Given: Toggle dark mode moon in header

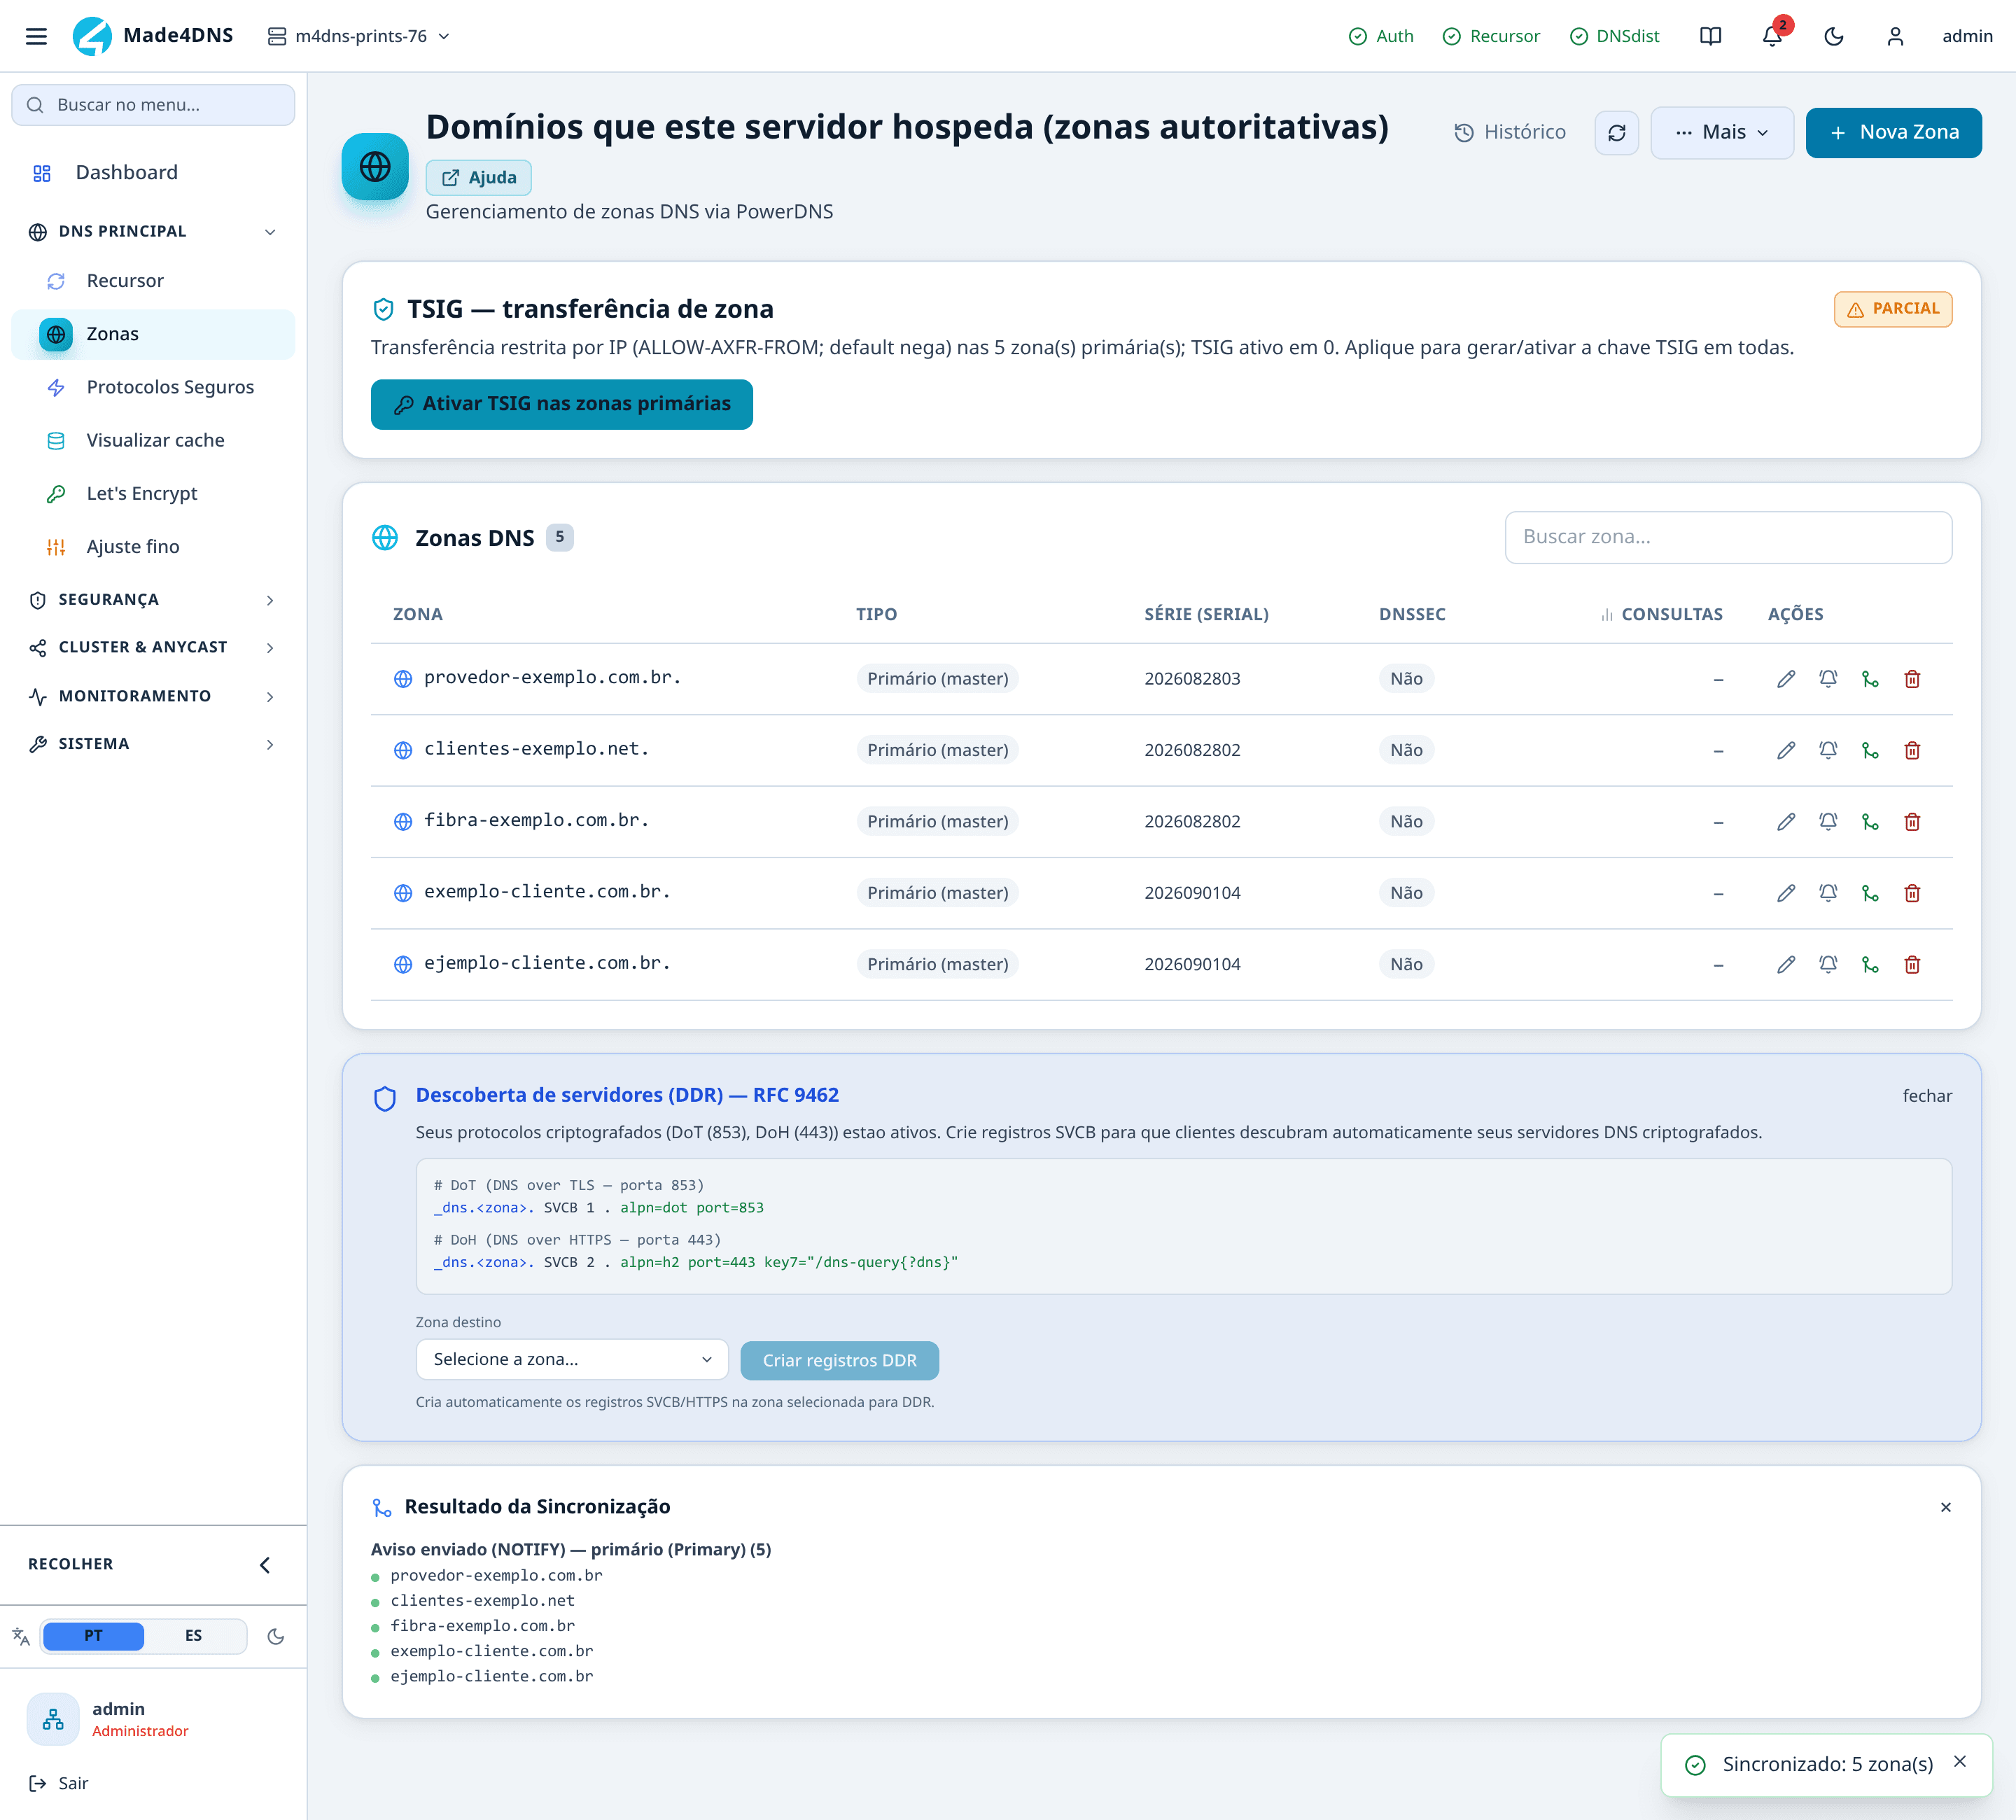Looking at the screenshot, I should [x=1833, y=36].
